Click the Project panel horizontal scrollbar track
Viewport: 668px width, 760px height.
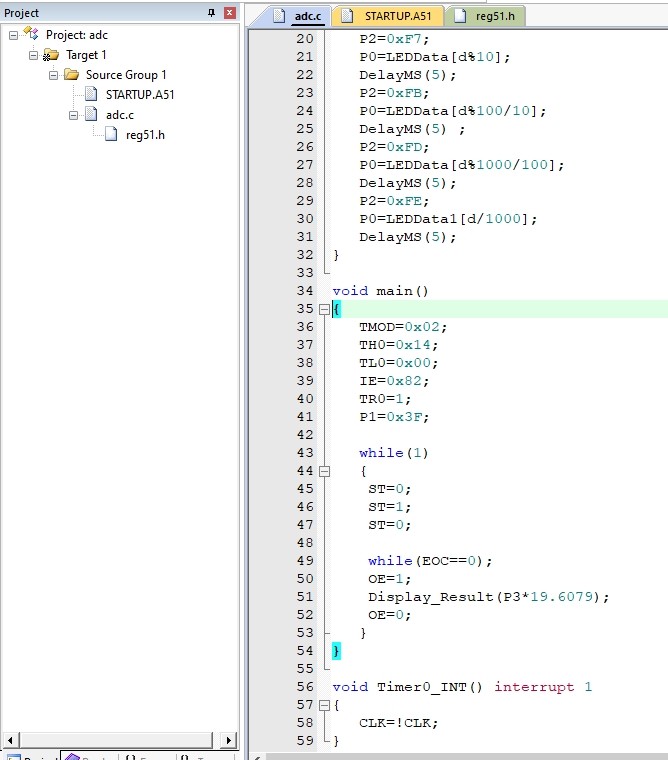116,740
